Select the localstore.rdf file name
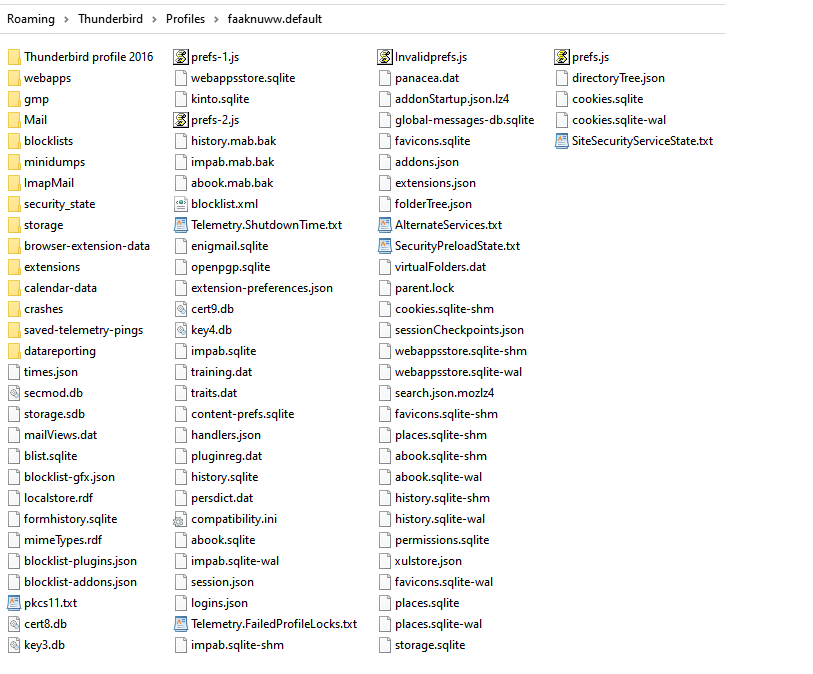Image resolution: width=813 pixels, height=674 pixels. click(x=59, y=498)
